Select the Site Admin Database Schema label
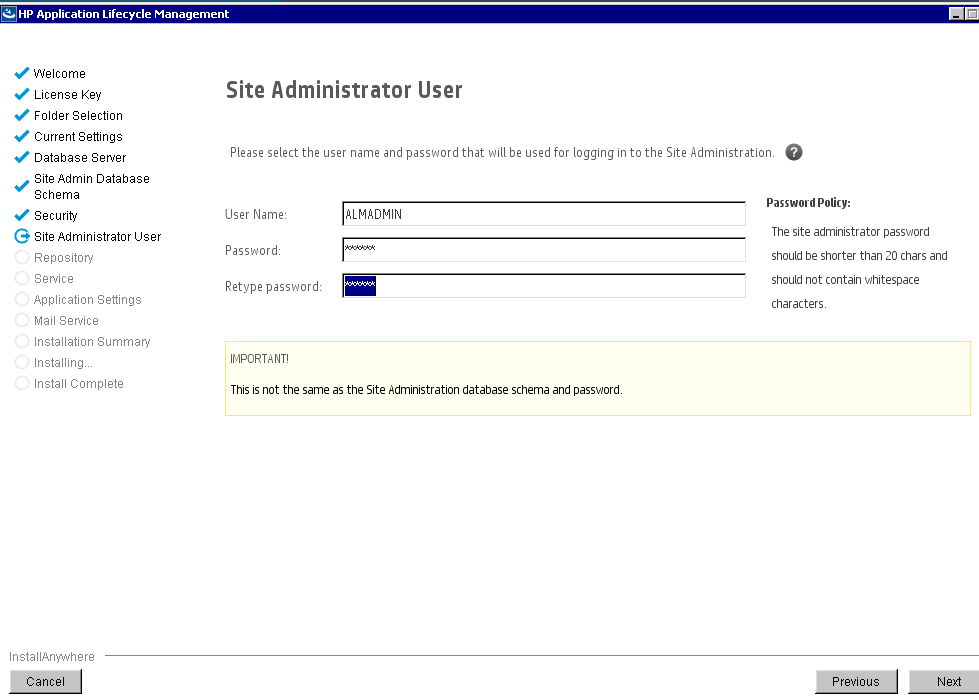 coord(92,187)
